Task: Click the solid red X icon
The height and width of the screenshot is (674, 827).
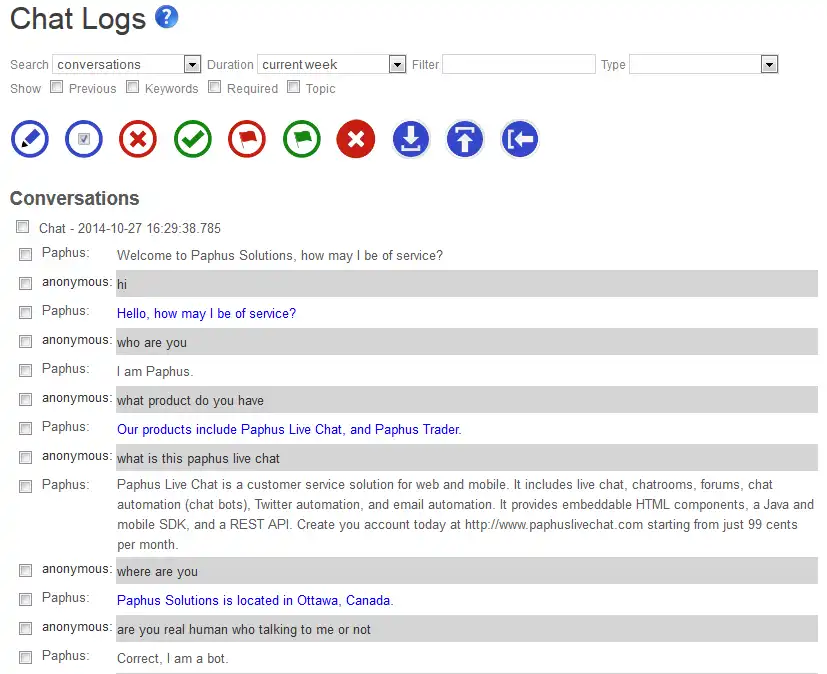Action: pyautogui.click(x=356, y=140)
